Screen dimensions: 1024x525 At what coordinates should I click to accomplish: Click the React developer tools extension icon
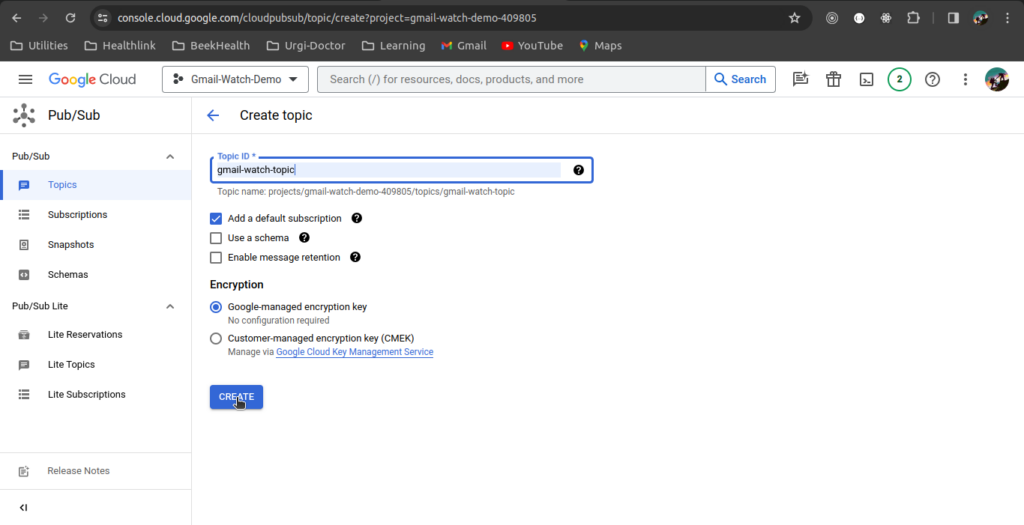tap(886, 18)
